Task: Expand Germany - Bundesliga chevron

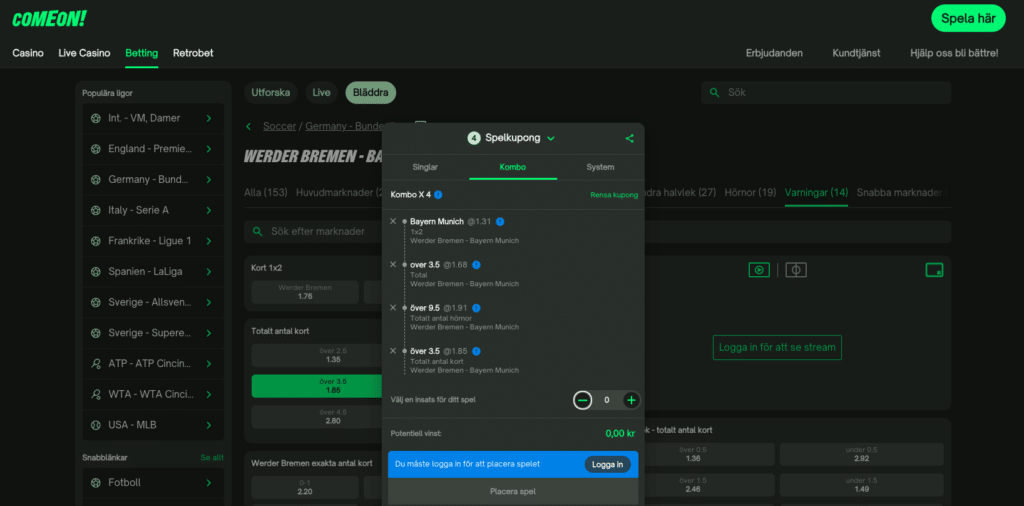Action: coord(209,180)
